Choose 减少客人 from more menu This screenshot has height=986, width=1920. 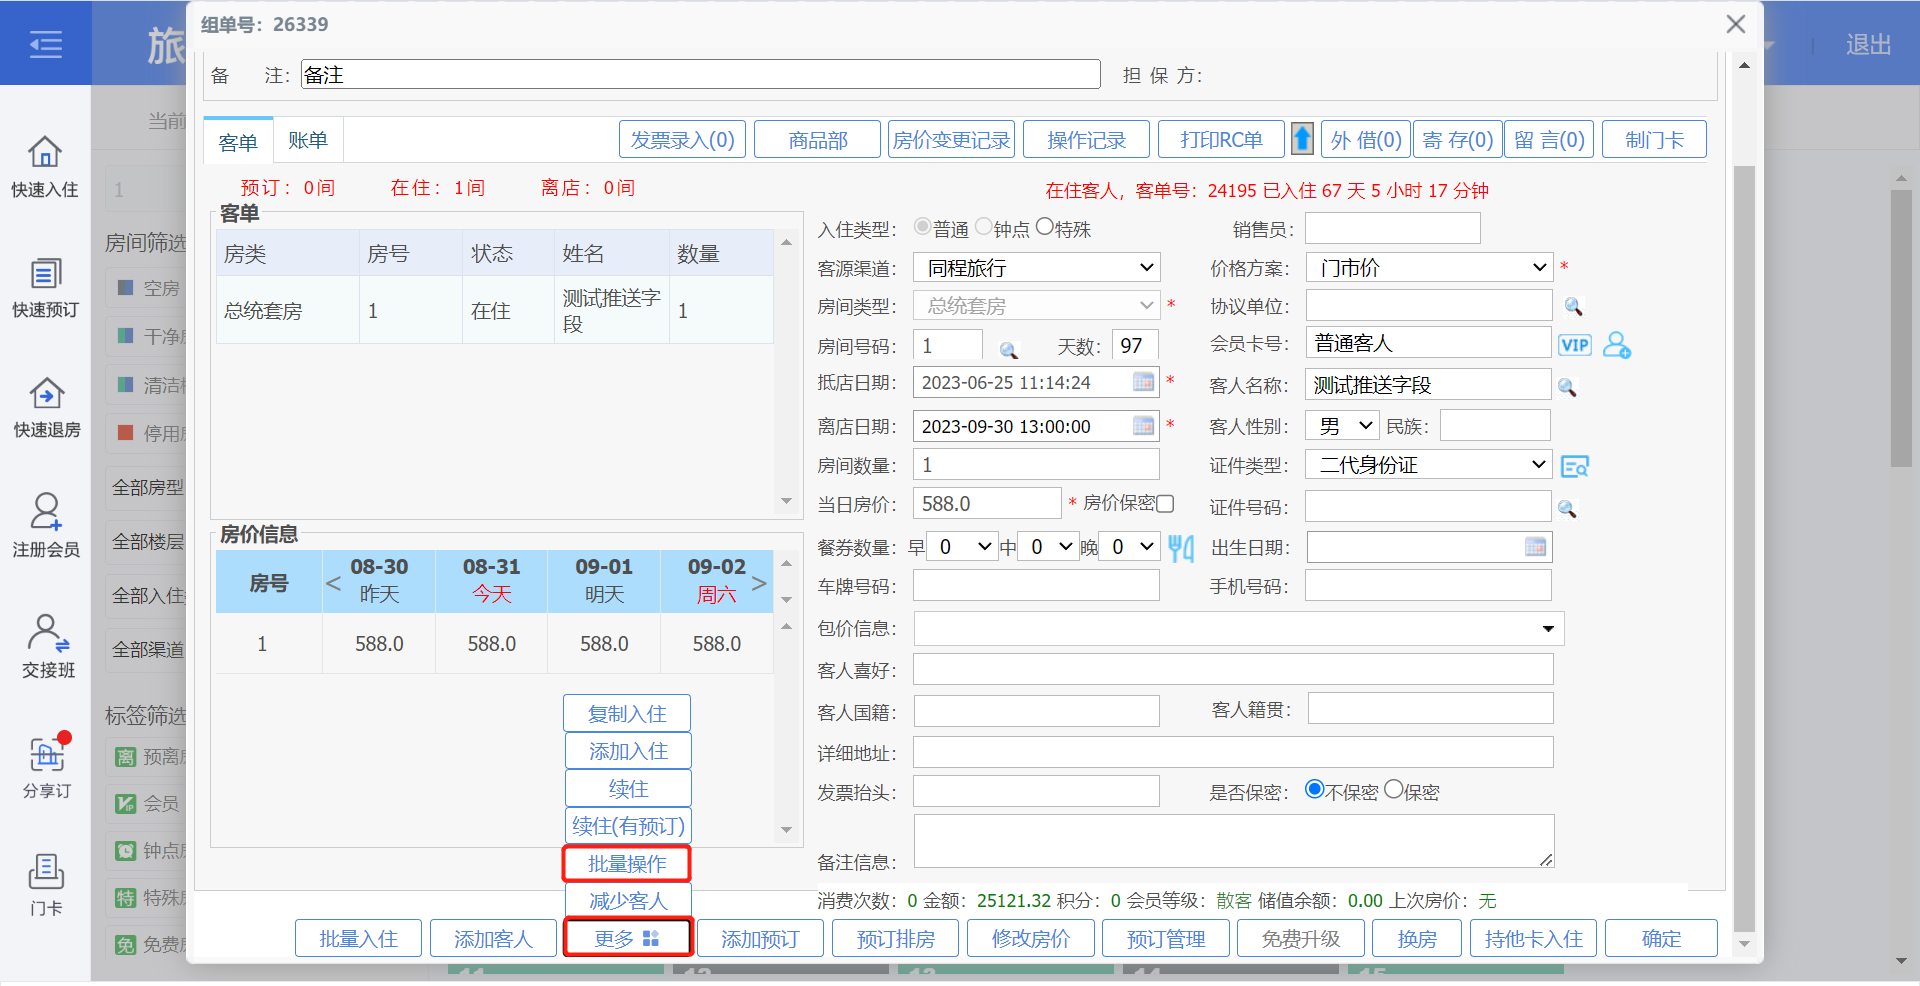(627, 901)
